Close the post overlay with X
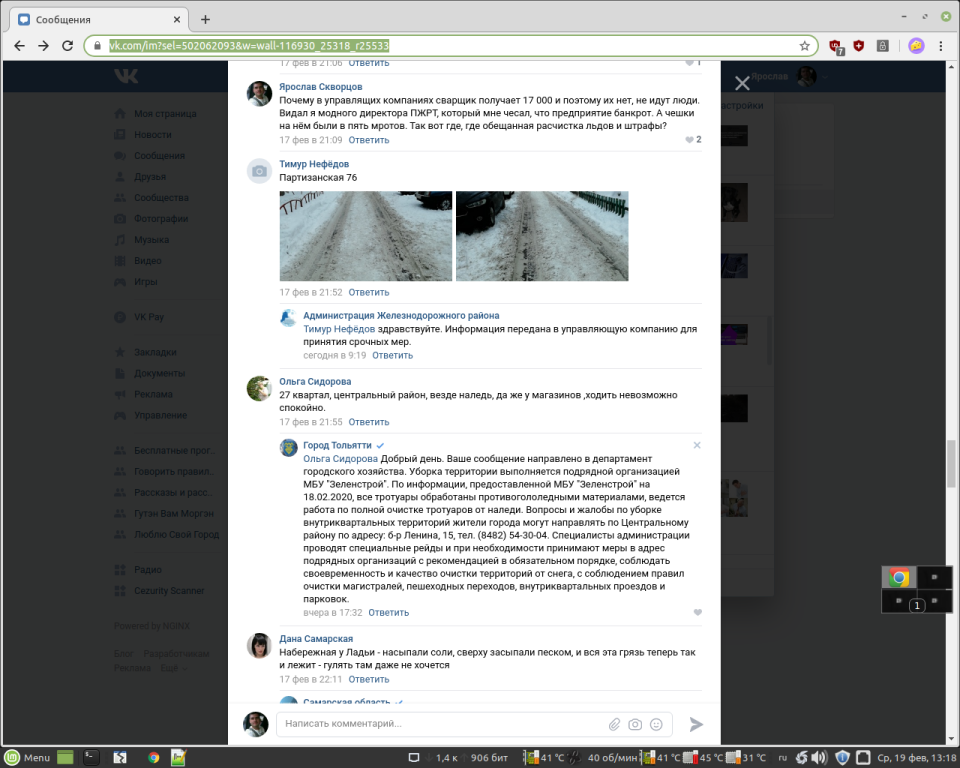 (x=742, y=84)
